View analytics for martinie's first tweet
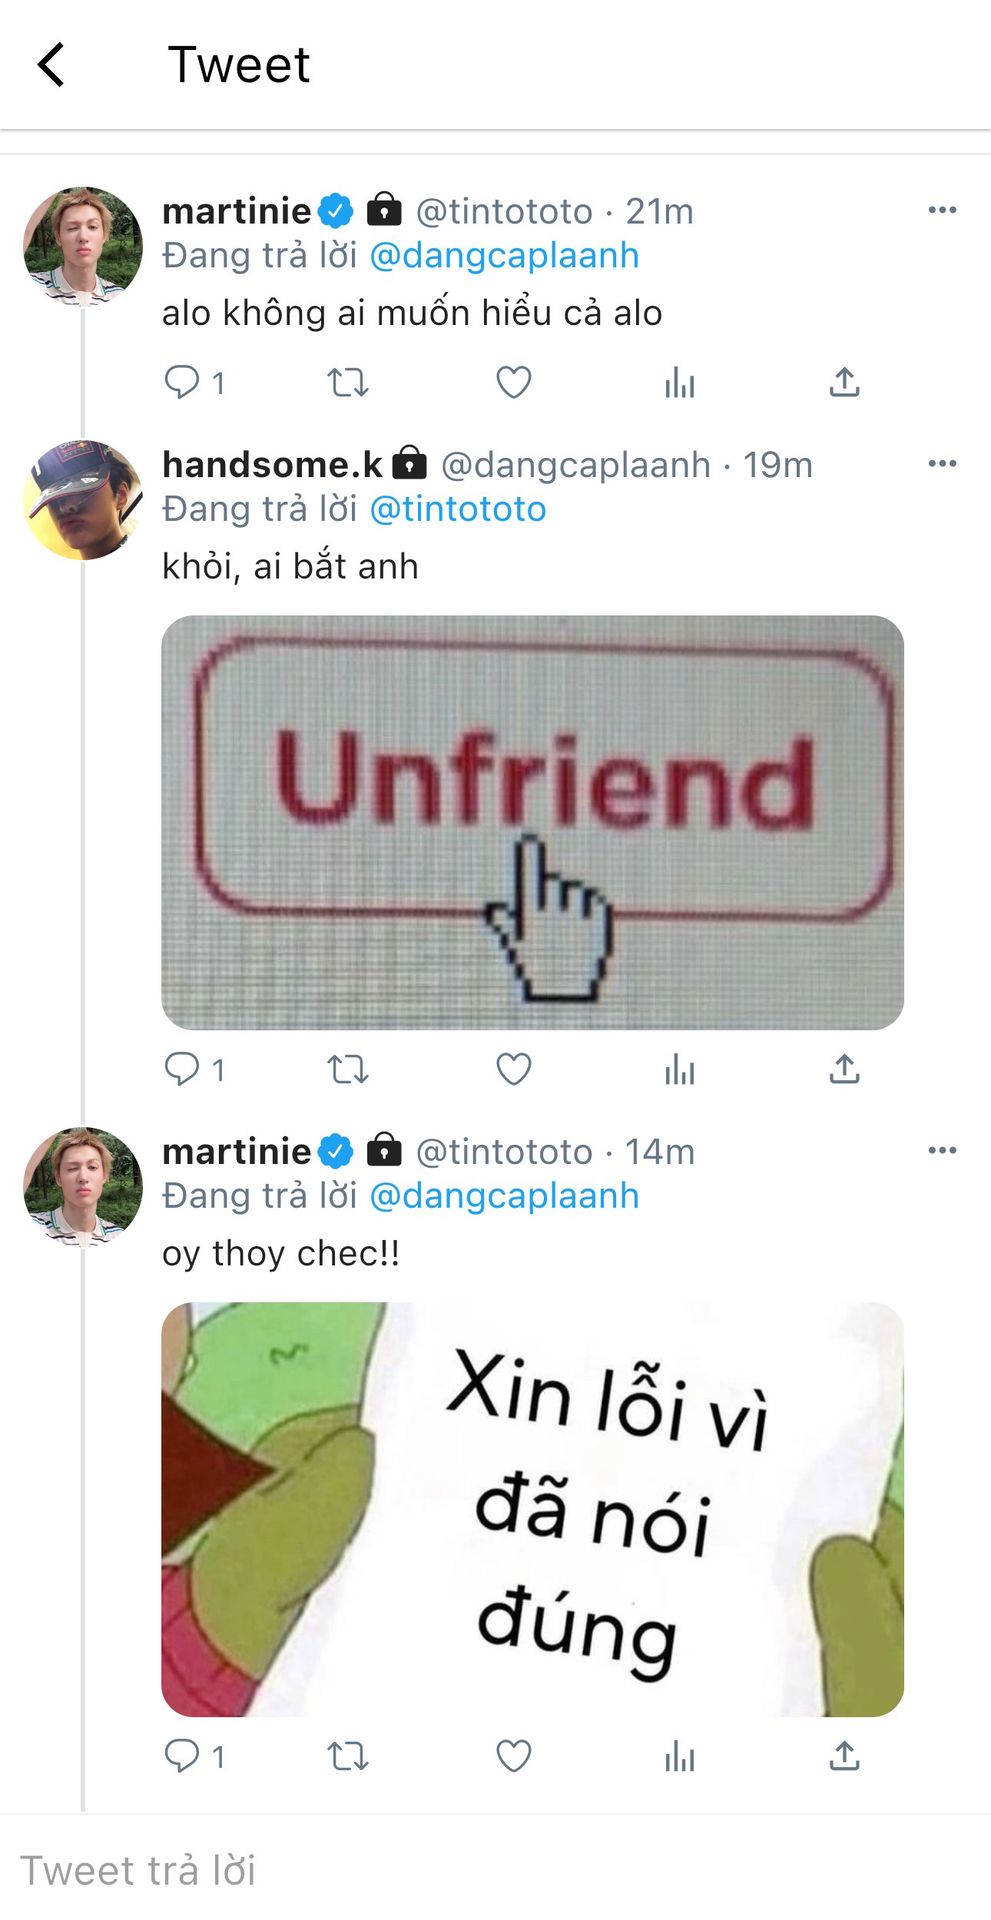This screenshot has width=991, height=1920. pyautogui.click(x=679, y=382)
